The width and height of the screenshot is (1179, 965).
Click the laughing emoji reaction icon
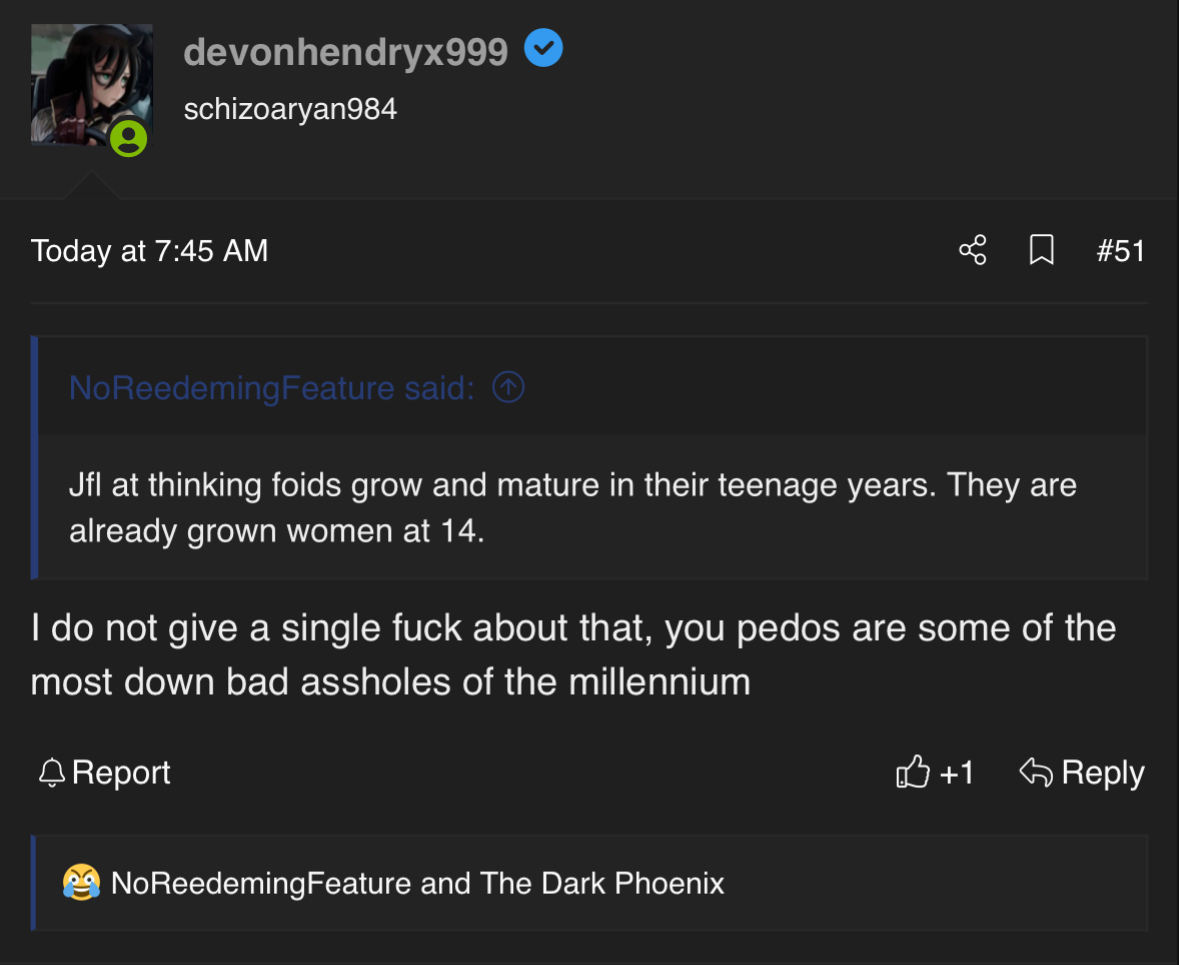click(x=81, y=883)
